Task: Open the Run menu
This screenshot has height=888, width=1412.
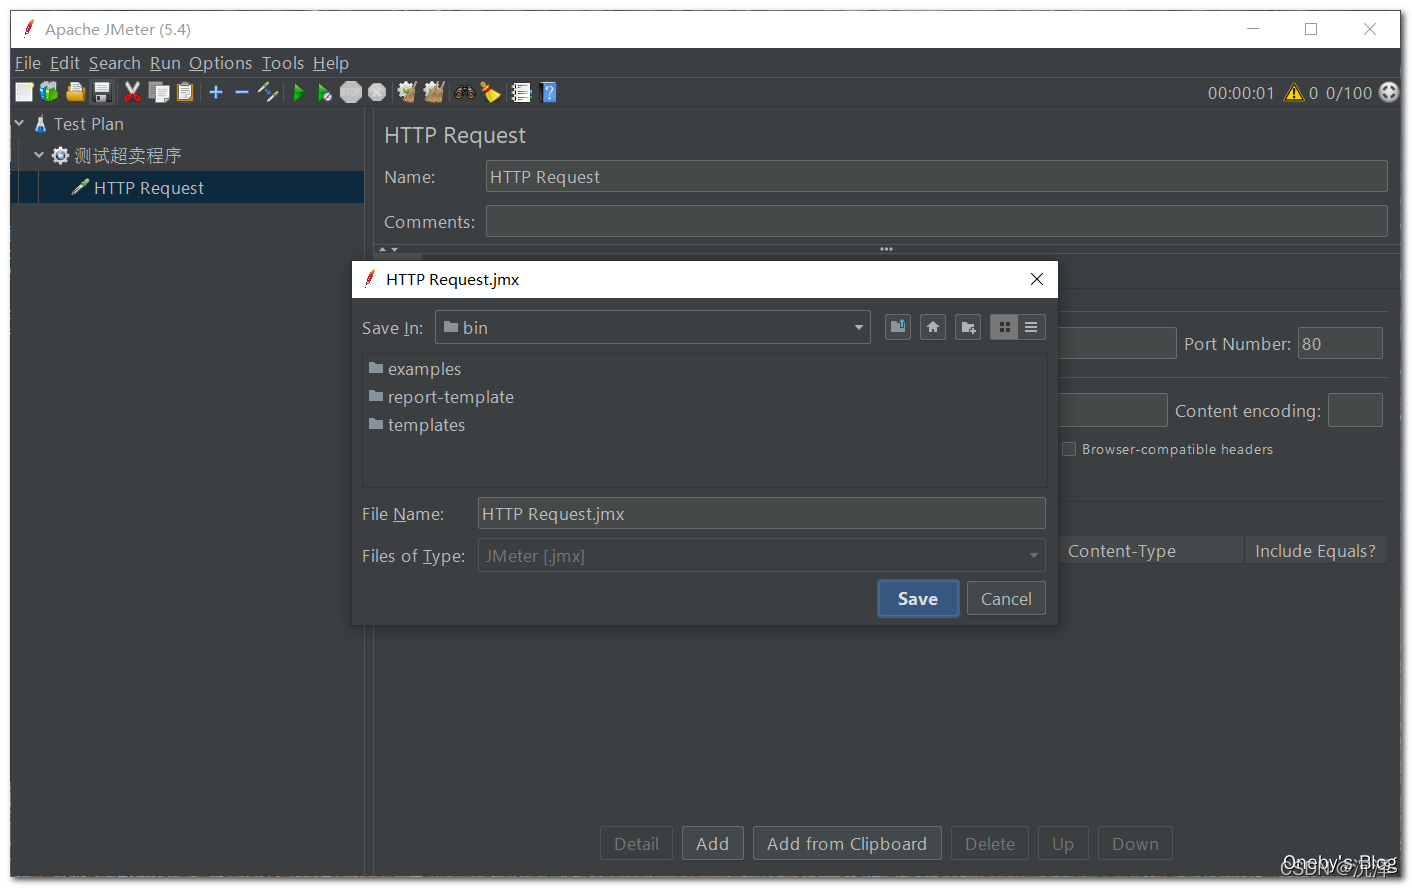Action: pos(165,63)
